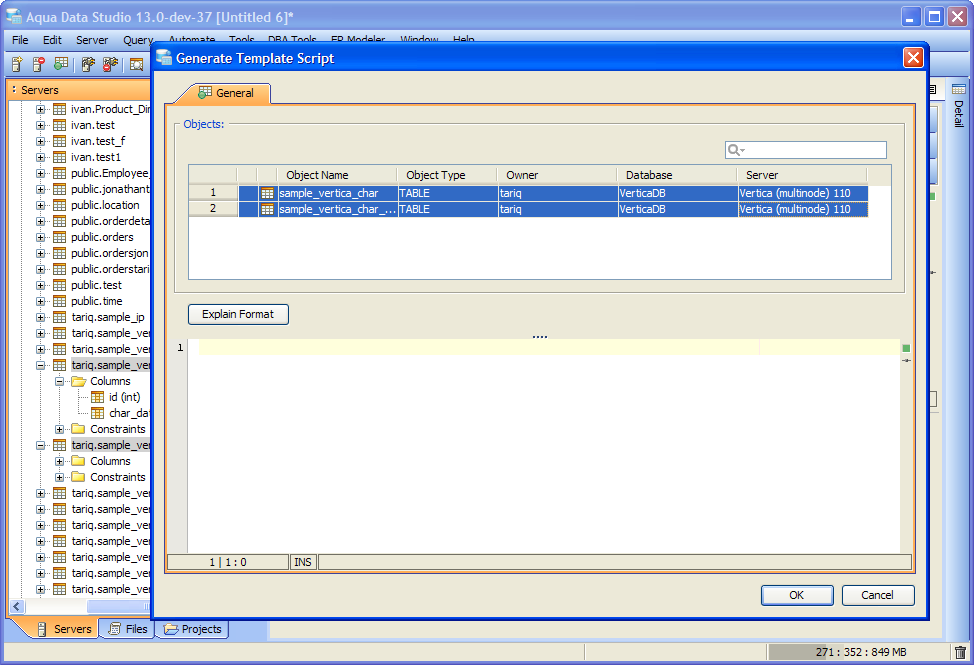Click the trash can icon in status bar
This screenshot has width=974, height=665.
pos(960,652)
